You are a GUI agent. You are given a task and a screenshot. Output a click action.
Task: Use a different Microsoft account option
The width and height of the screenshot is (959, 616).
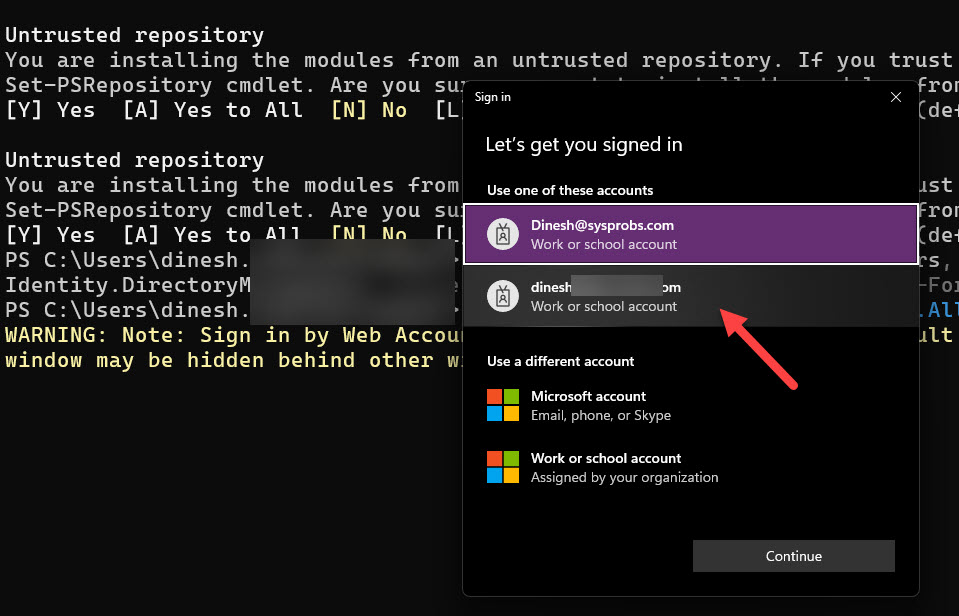pos(691,405)
